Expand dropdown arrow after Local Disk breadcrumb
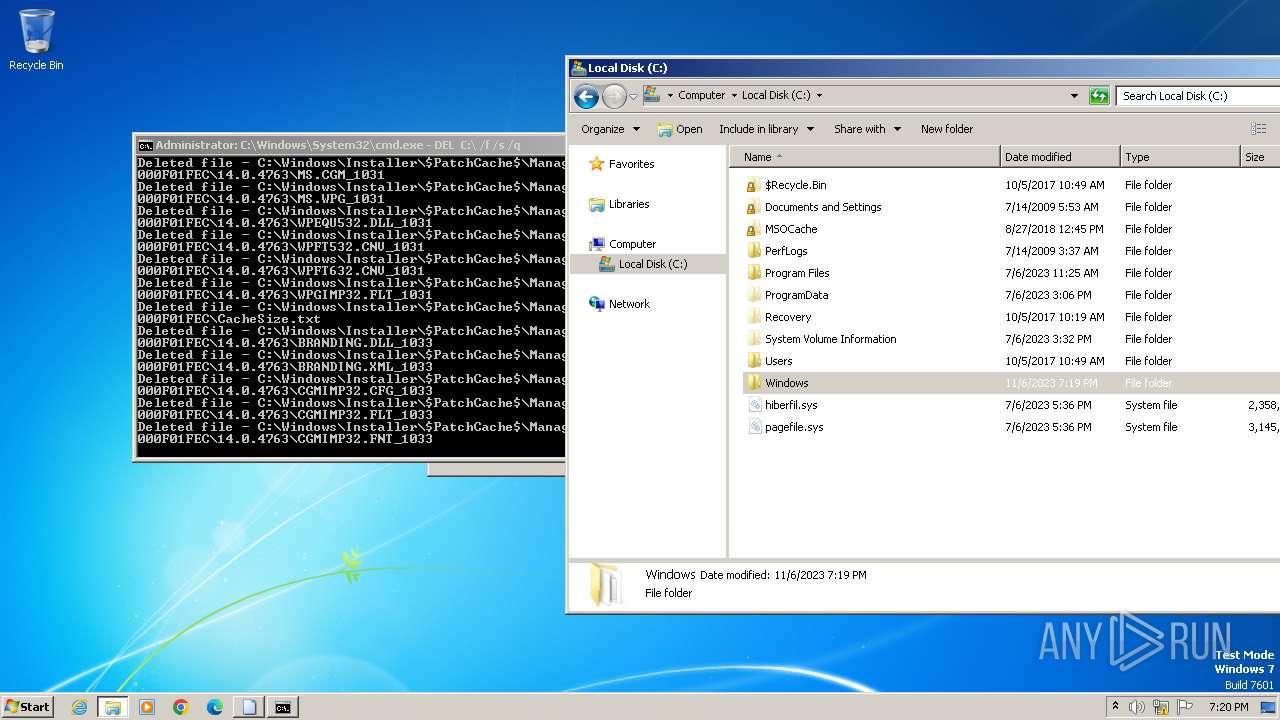 [x=819, y=96]
